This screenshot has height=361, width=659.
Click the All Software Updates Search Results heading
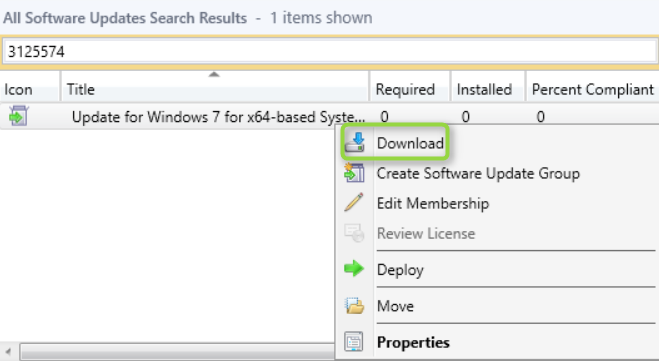point(125,18)
